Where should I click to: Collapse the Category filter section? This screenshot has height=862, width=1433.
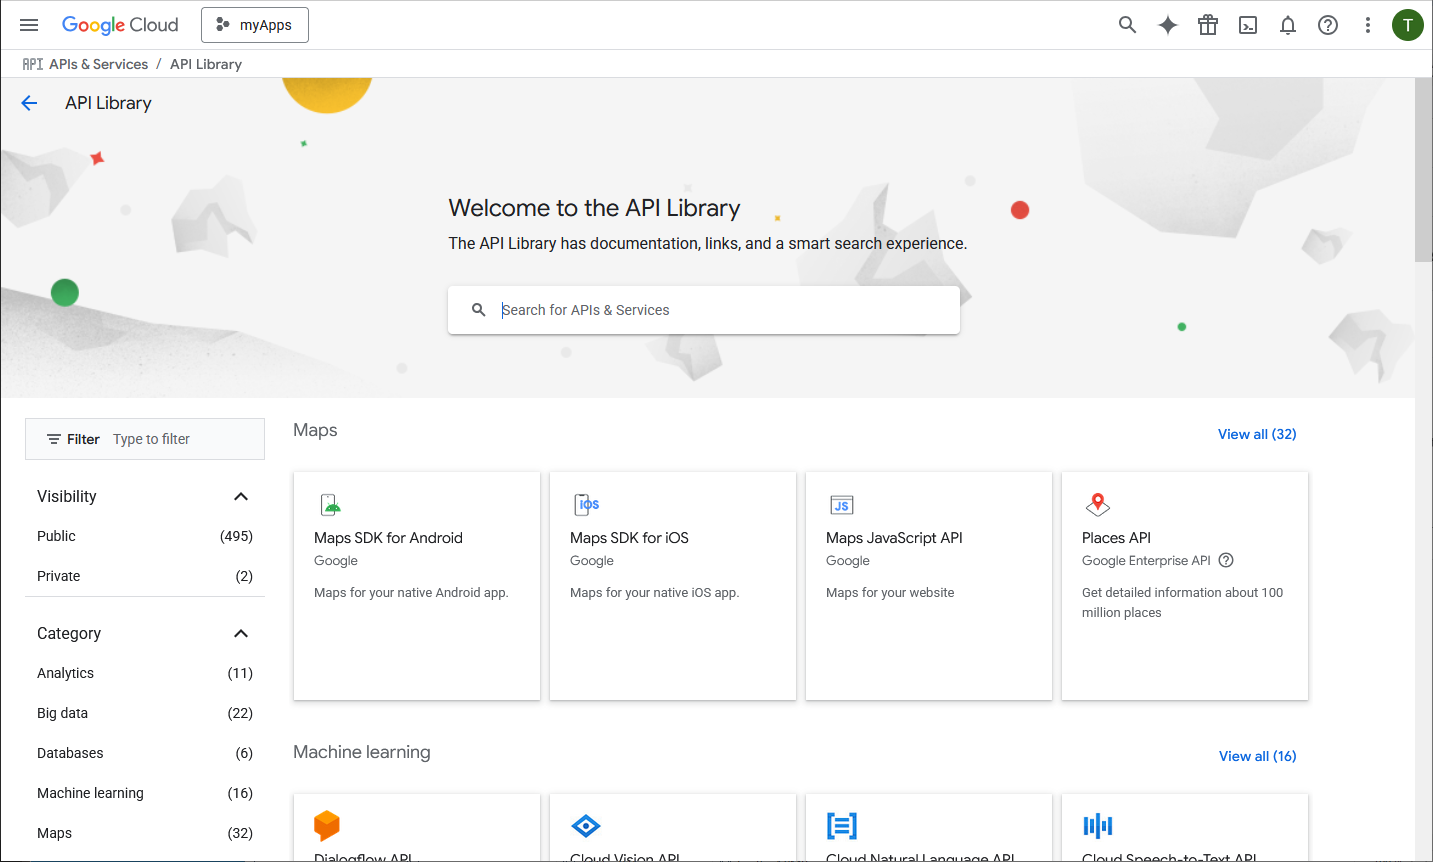tap(240, 634)
